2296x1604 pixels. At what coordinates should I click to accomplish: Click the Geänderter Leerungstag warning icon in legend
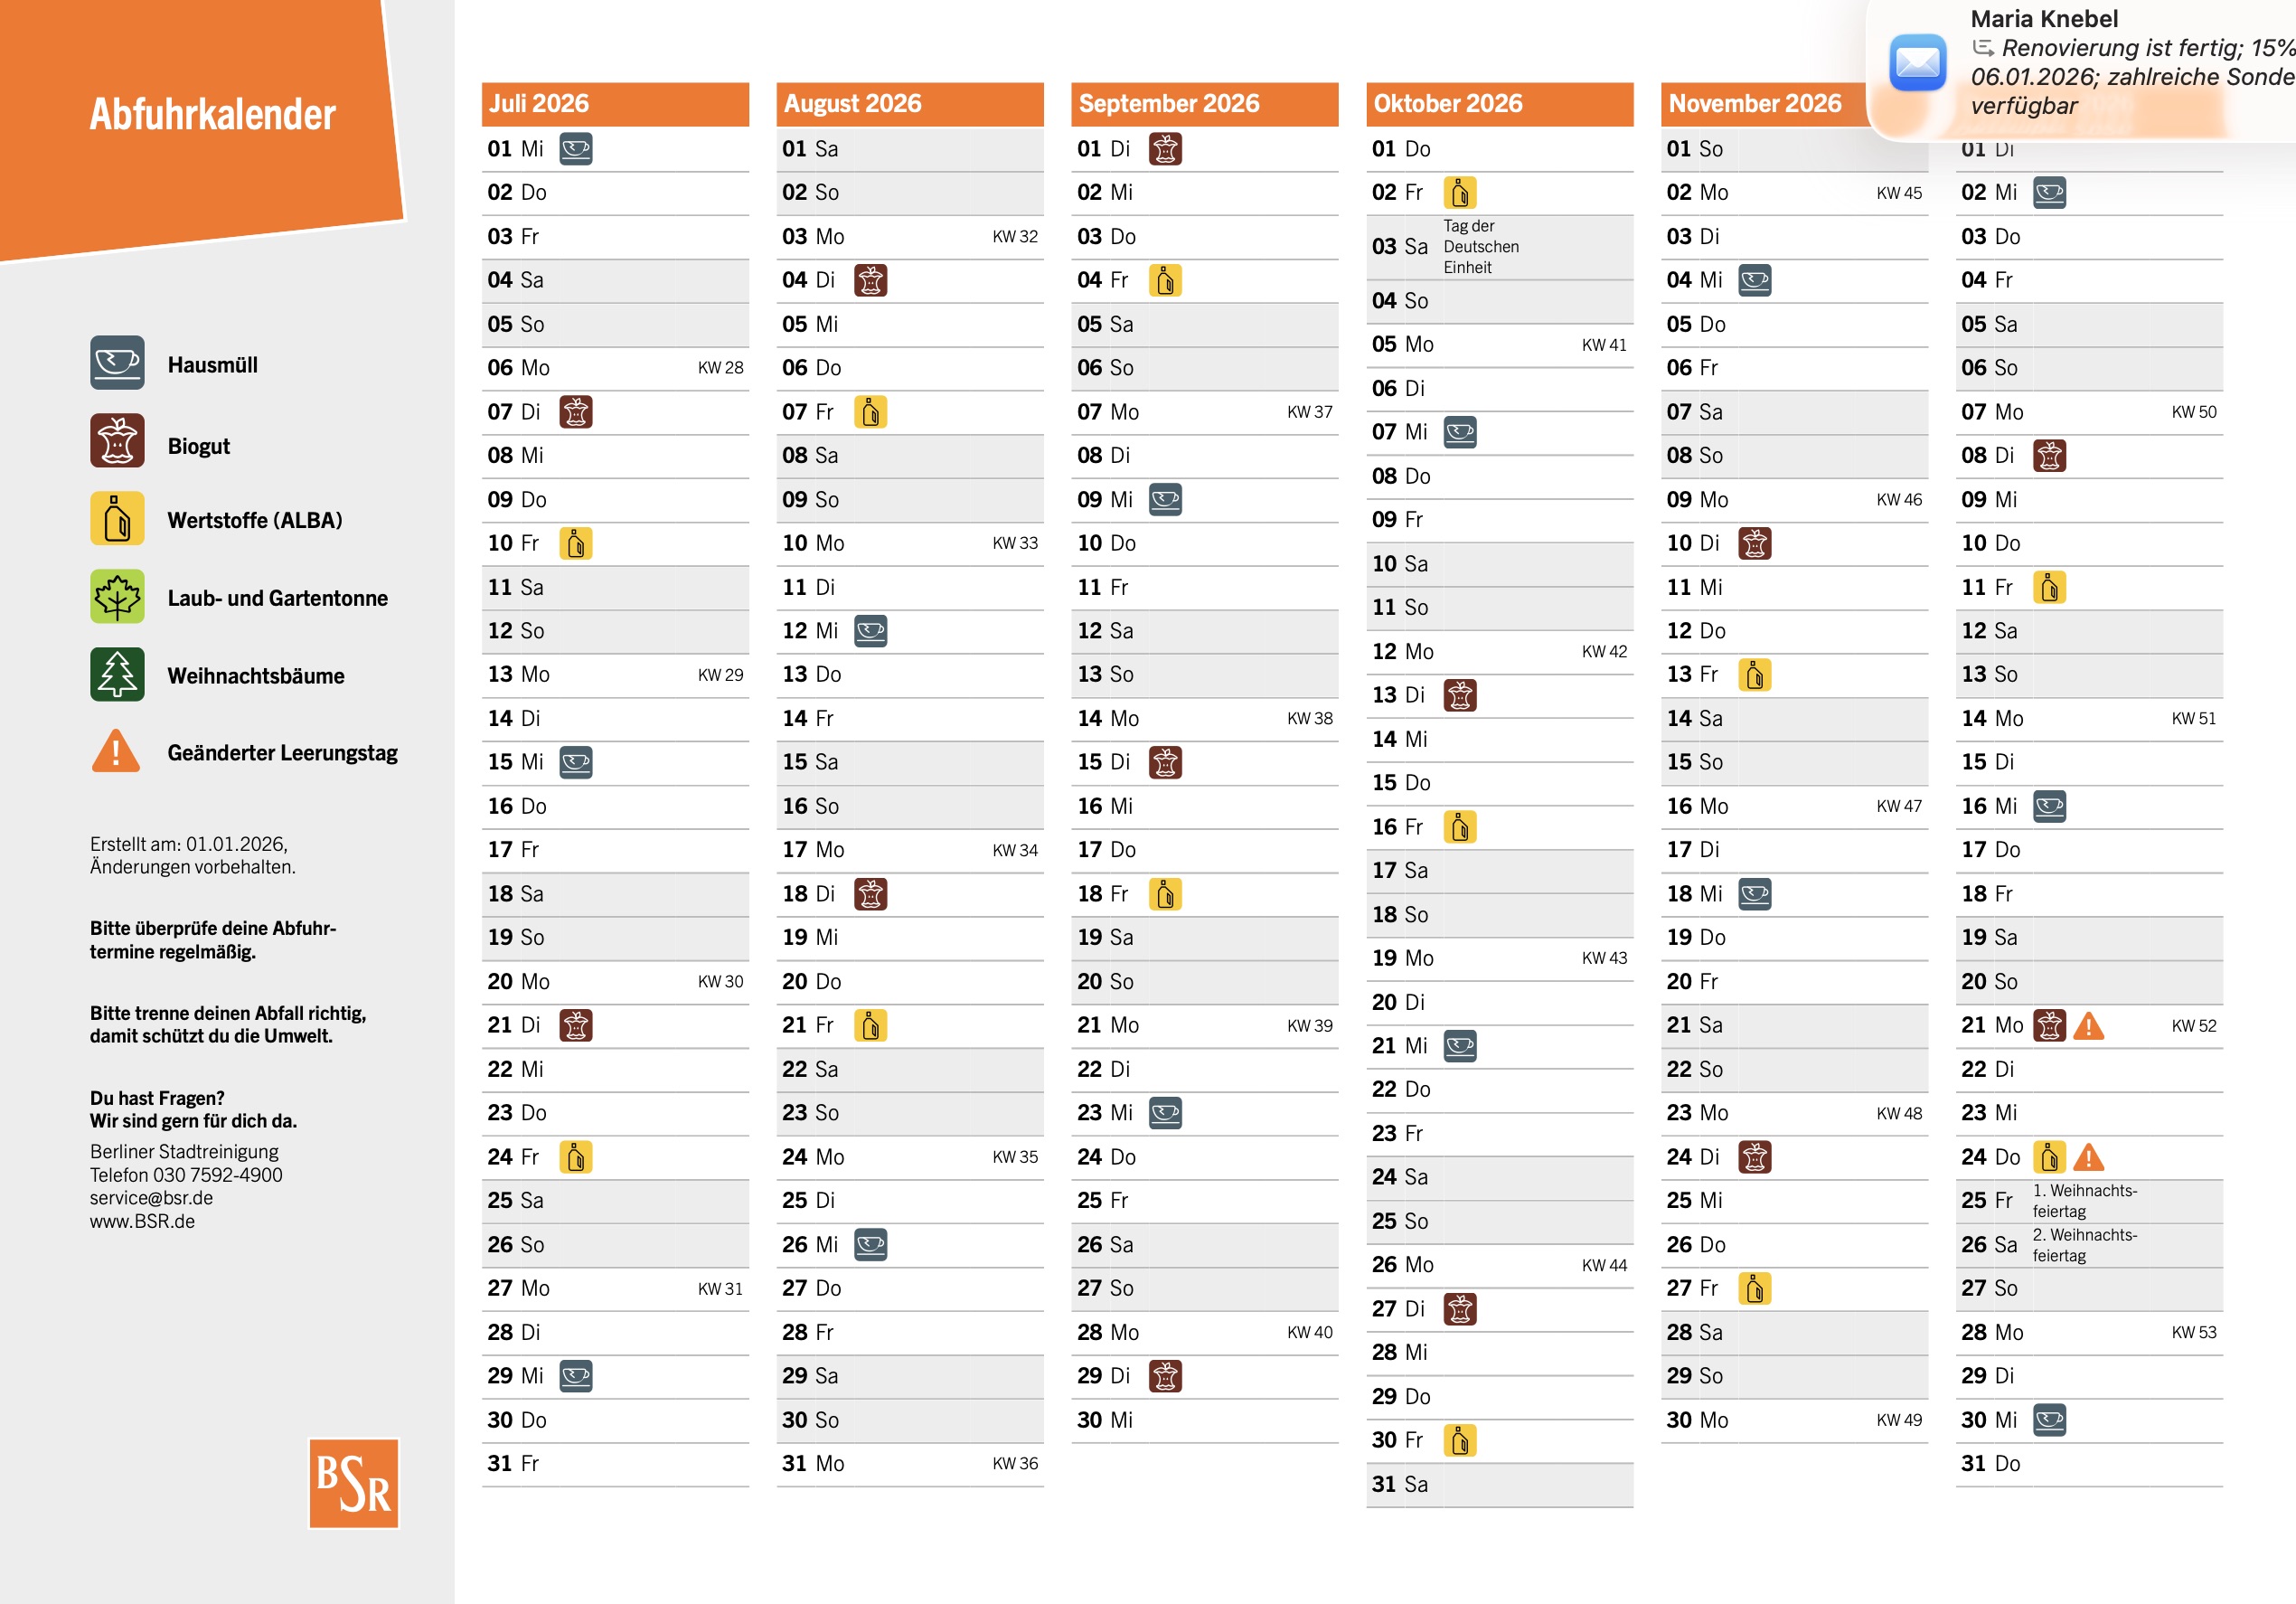tap(116, 752)
